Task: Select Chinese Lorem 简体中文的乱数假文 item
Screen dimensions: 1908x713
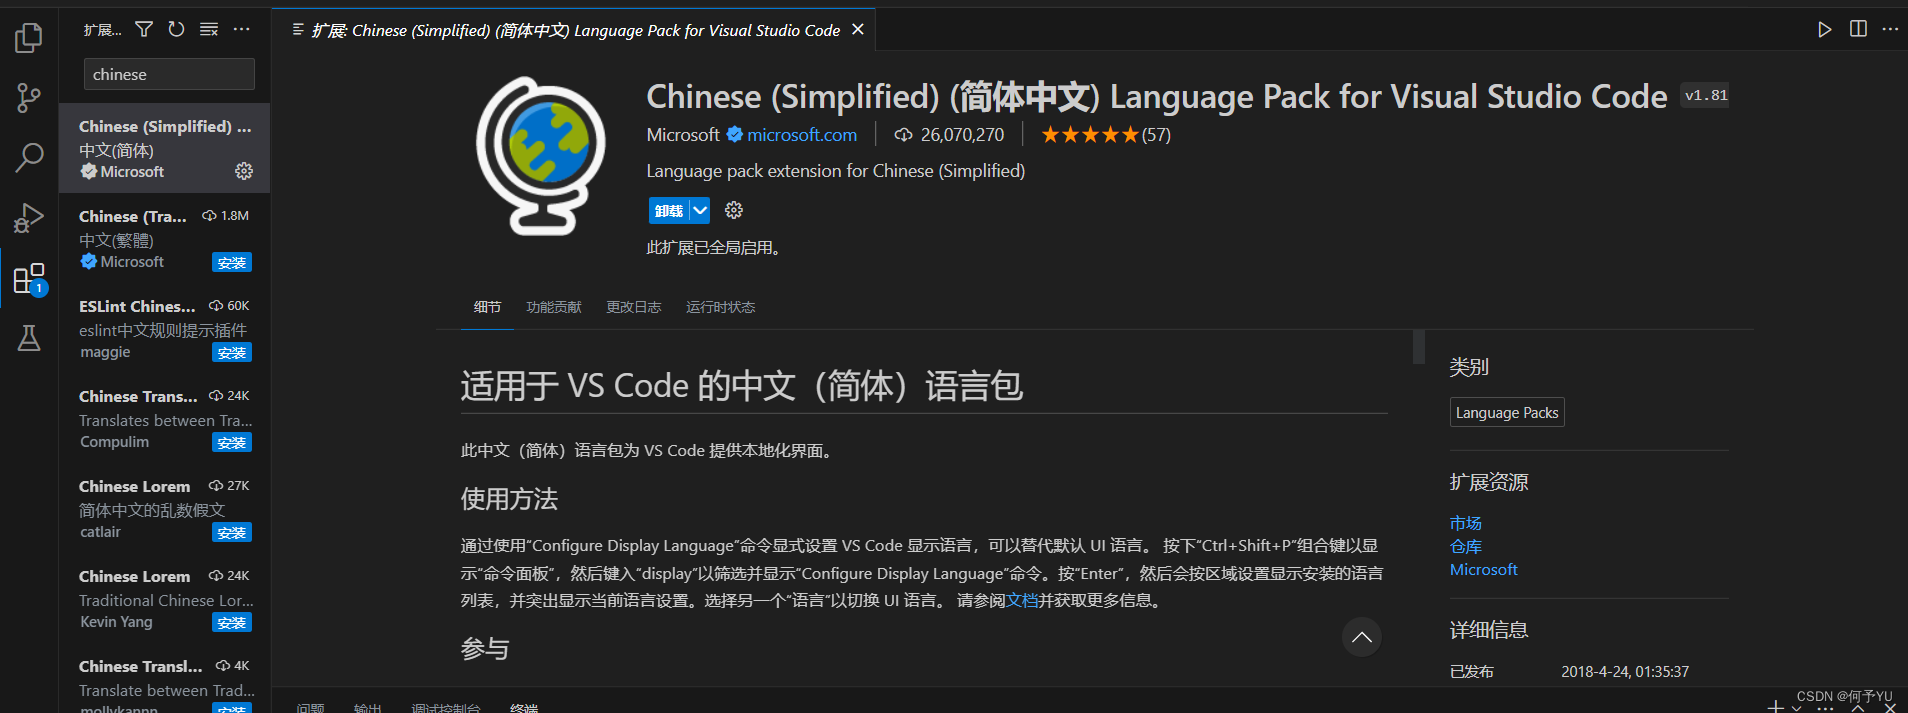Action: 165,508
